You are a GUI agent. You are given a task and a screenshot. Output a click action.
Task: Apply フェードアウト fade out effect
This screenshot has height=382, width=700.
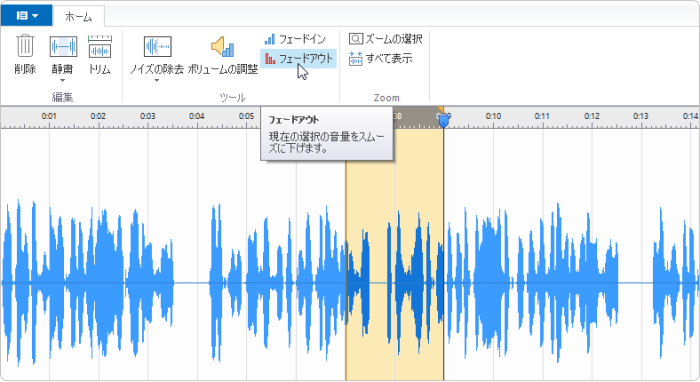[x=298, y=58]
